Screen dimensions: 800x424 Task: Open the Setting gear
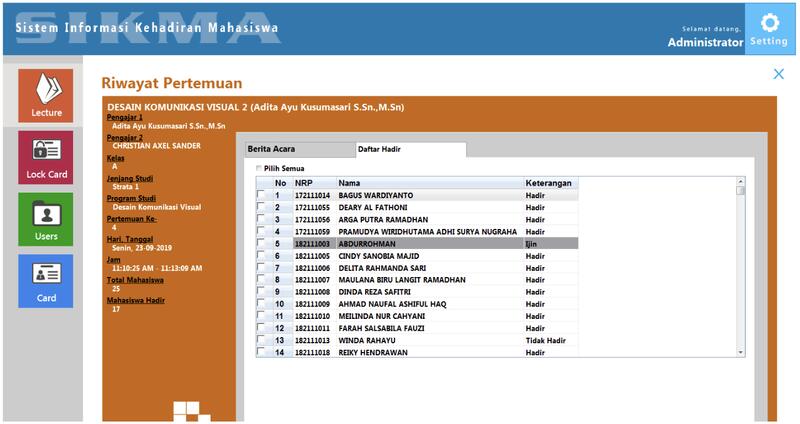point(769,29)
